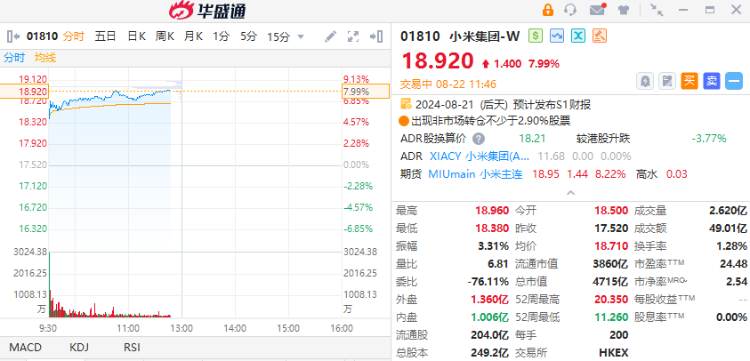Click the orange auction gavel badge
Screen dimensions: 750x361
point(599,36)
